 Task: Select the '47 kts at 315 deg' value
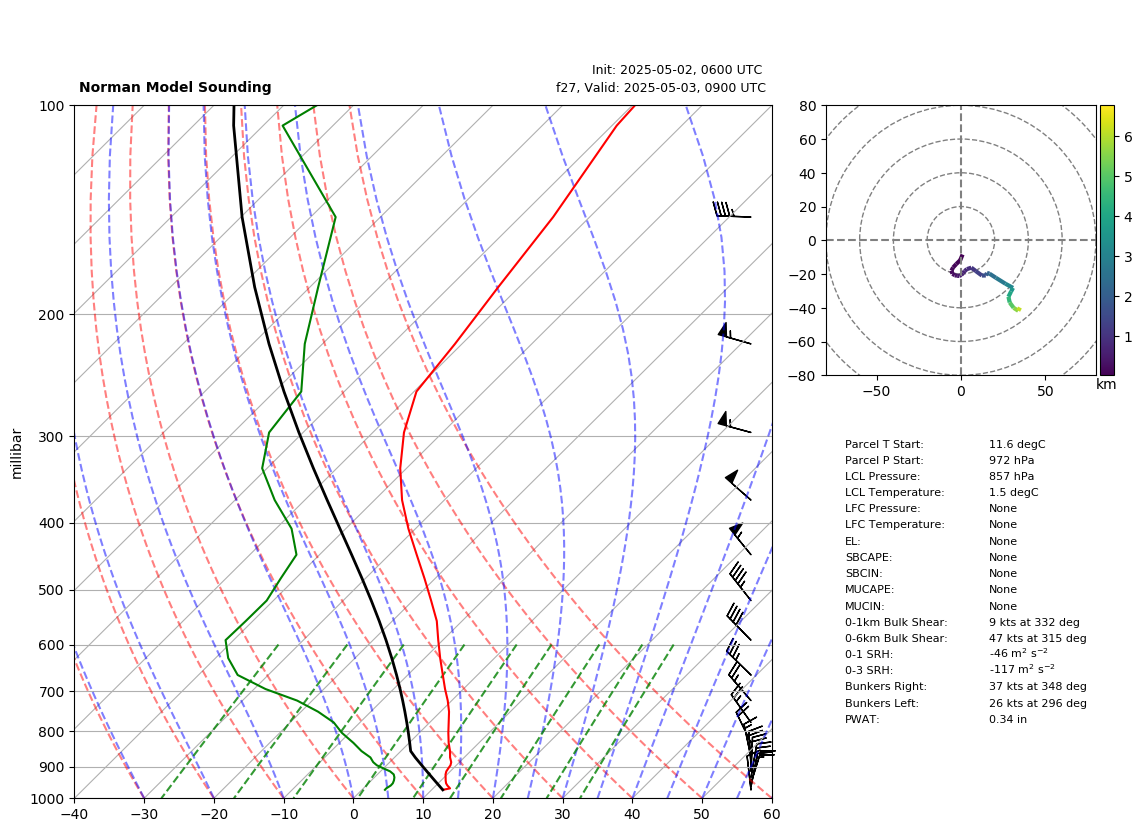(x=1038, y=638)
